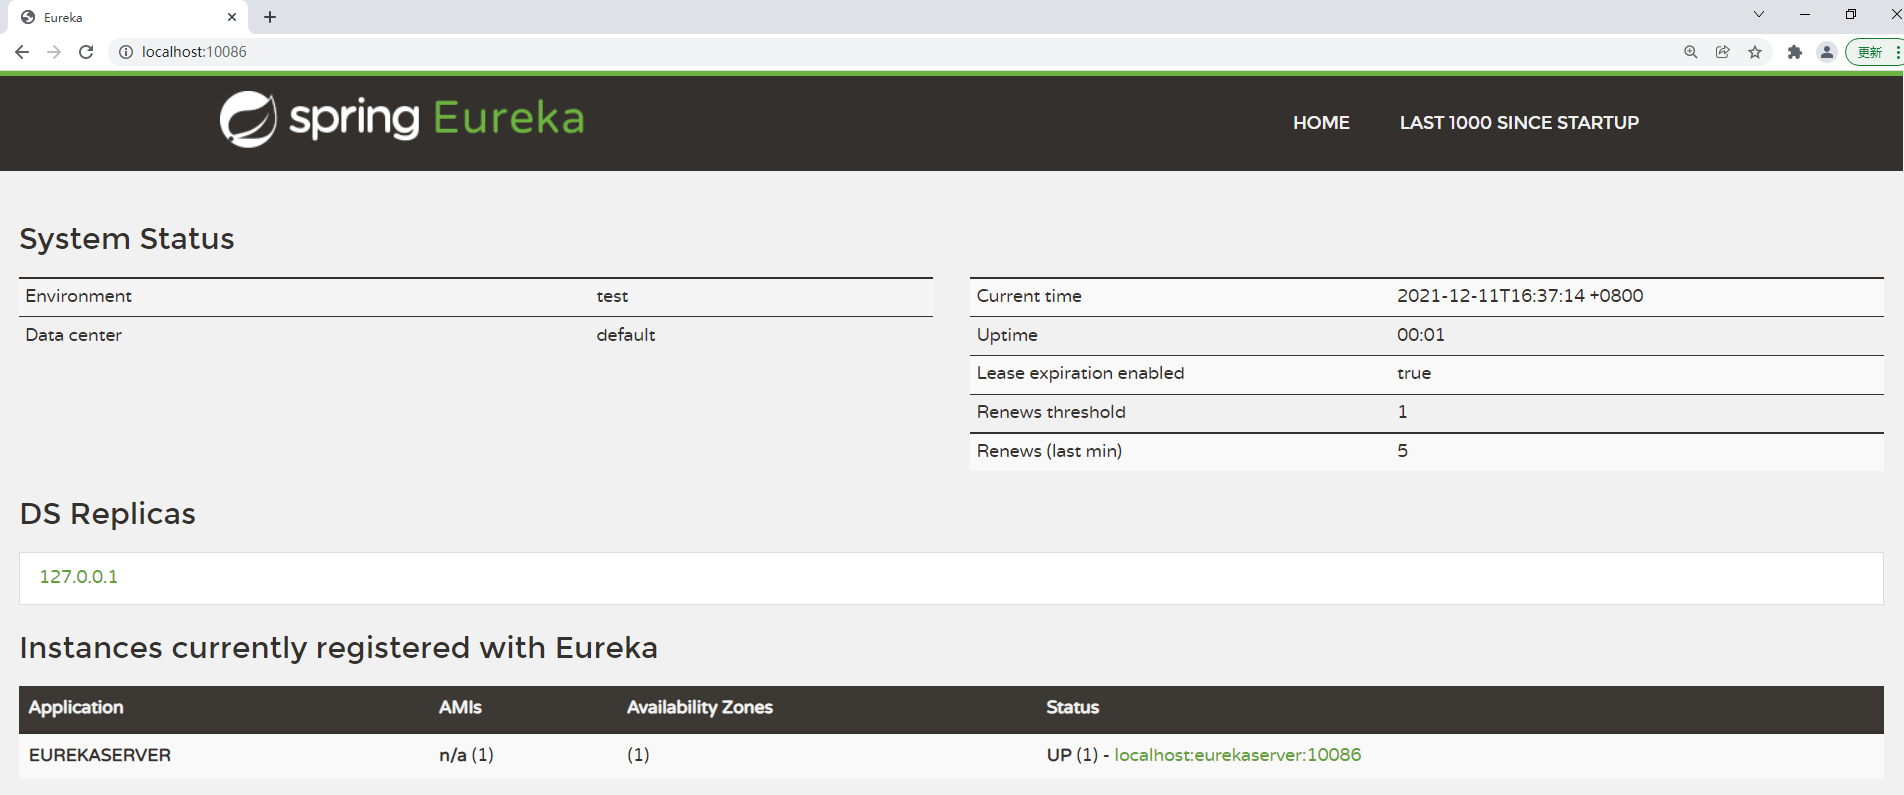Screen dimensions: 1904x795
Task: Open the extensions puzzle icon
Action: (x=1795, y=52)
